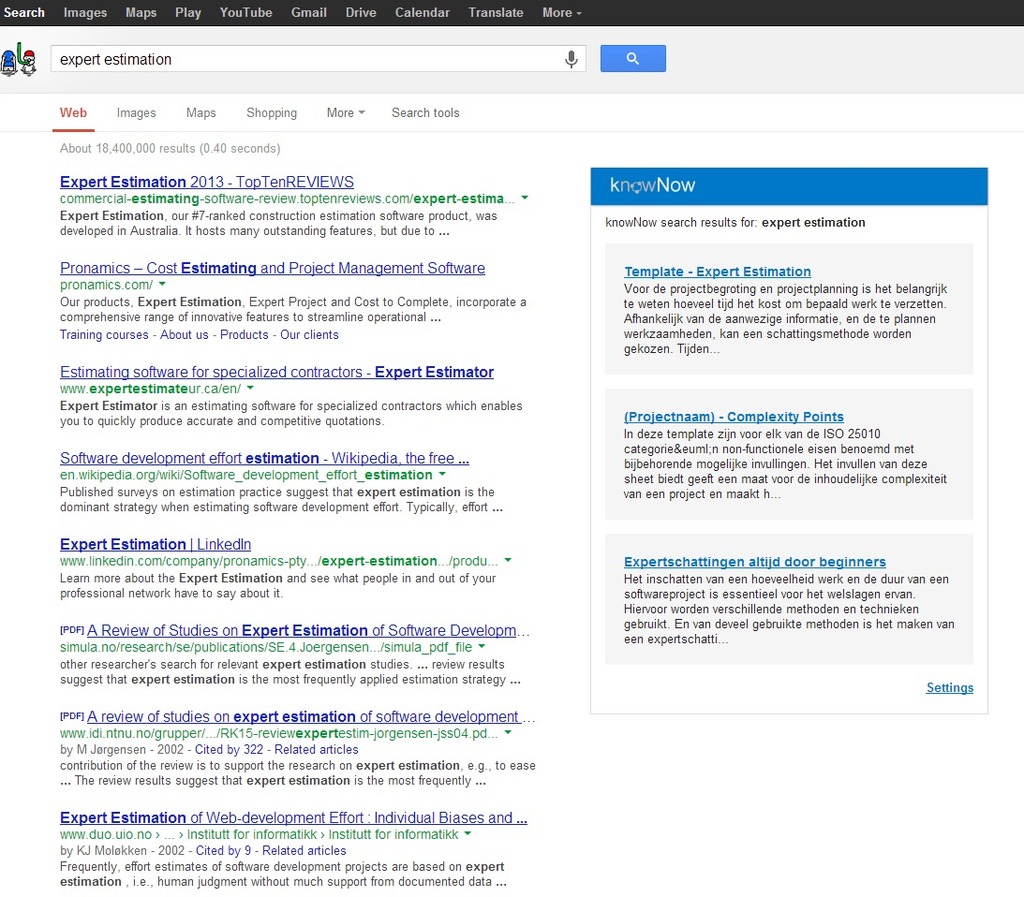Click the voice search microphone icon
Image resolution: width=1024 pixels, height=897 pixels.
[571, 59]
